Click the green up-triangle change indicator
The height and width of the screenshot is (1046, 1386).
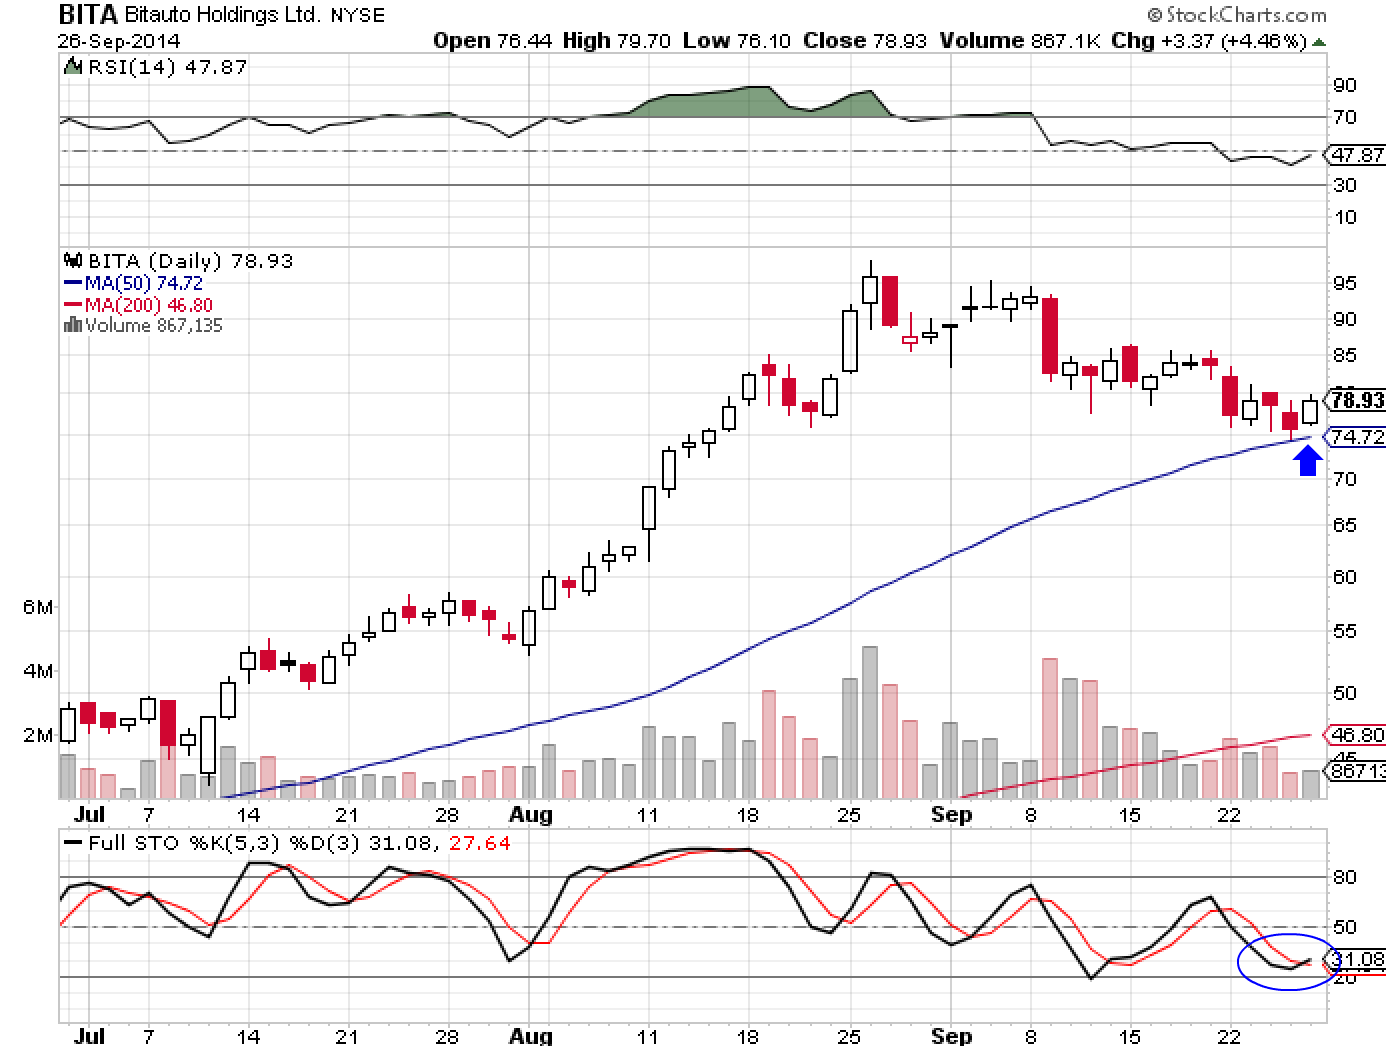(x=1319, y=42)
